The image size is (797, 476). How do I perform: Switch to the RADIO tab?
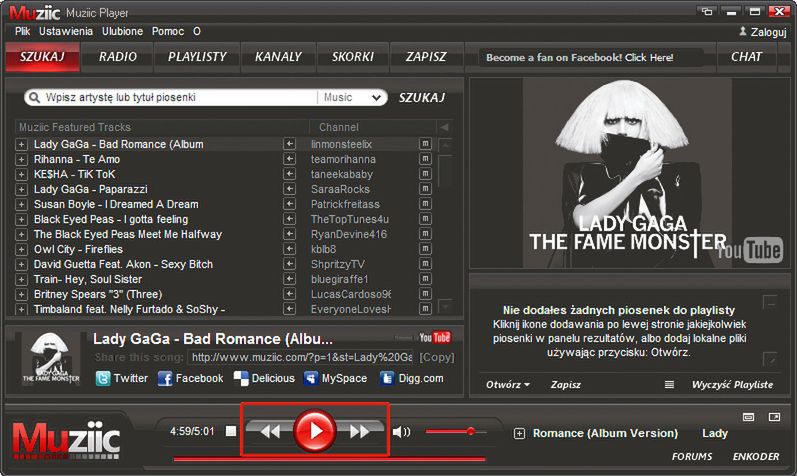(x=118, y=57)
